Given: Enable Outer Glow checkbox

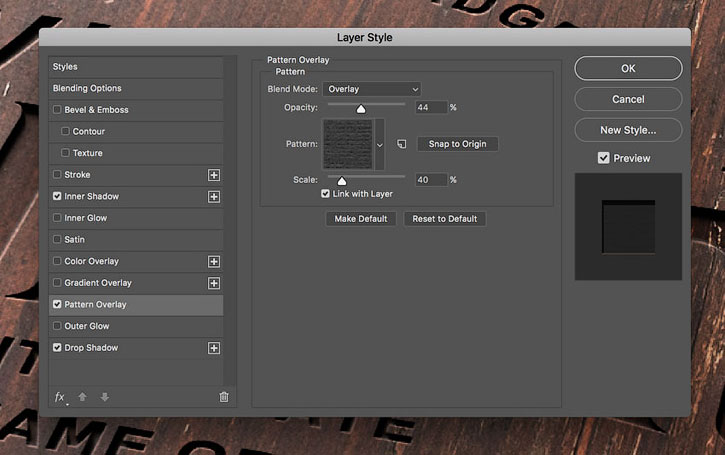Looking at the screenshot, I should (57, 326).
